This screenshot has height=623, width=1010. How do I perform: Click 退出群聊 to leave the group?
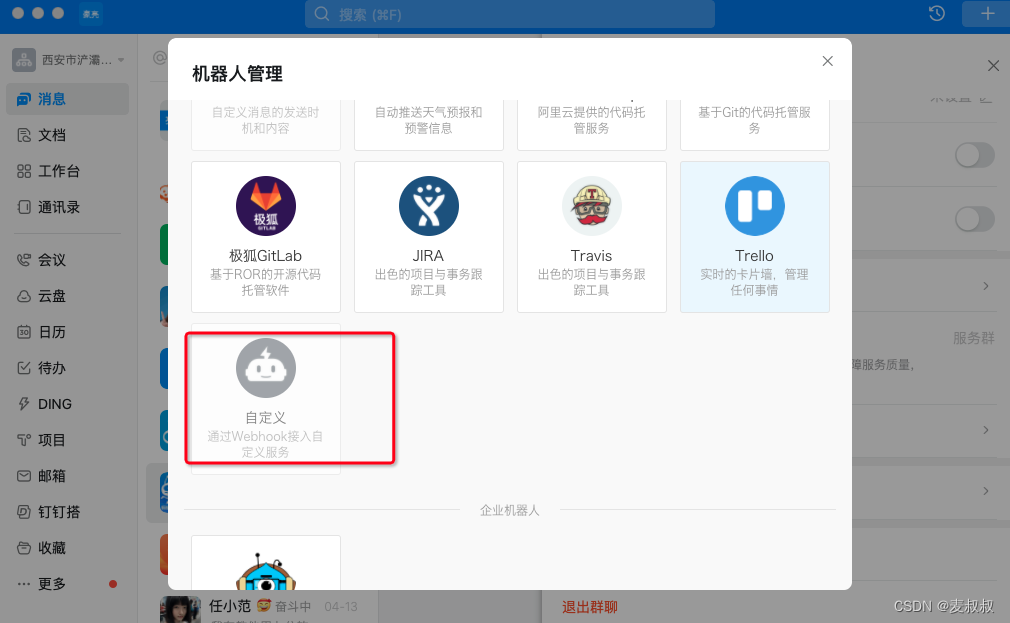click(589, 607)
